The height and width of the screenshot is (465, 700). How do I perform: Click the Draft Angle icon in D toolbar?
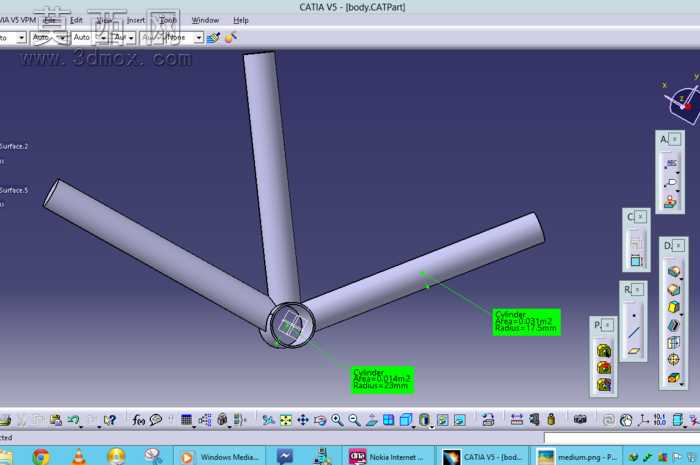pos(674,307)
